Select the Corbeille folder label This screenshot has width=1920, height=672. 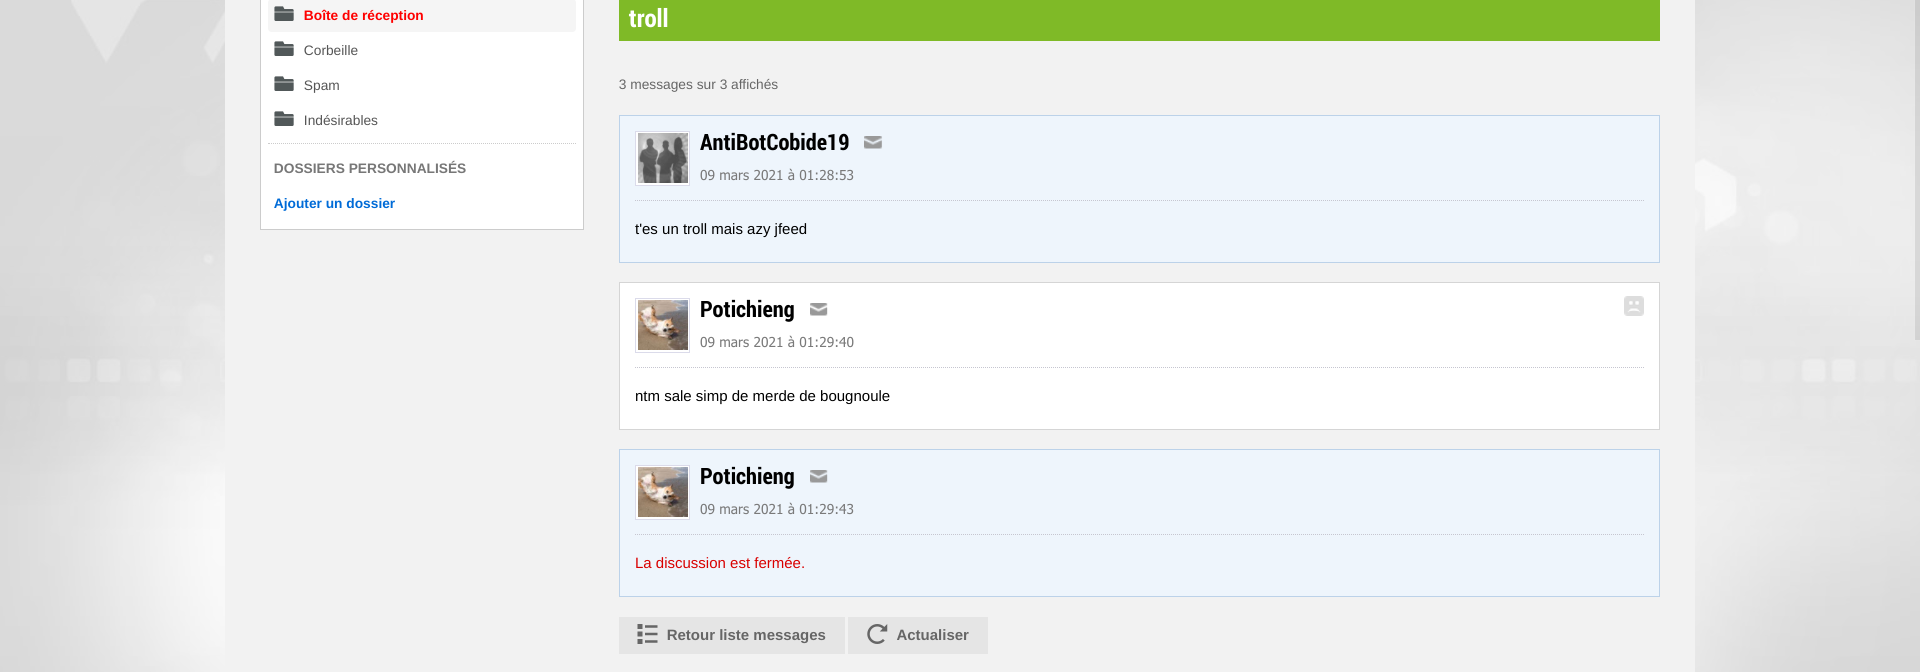coord(331,50)
